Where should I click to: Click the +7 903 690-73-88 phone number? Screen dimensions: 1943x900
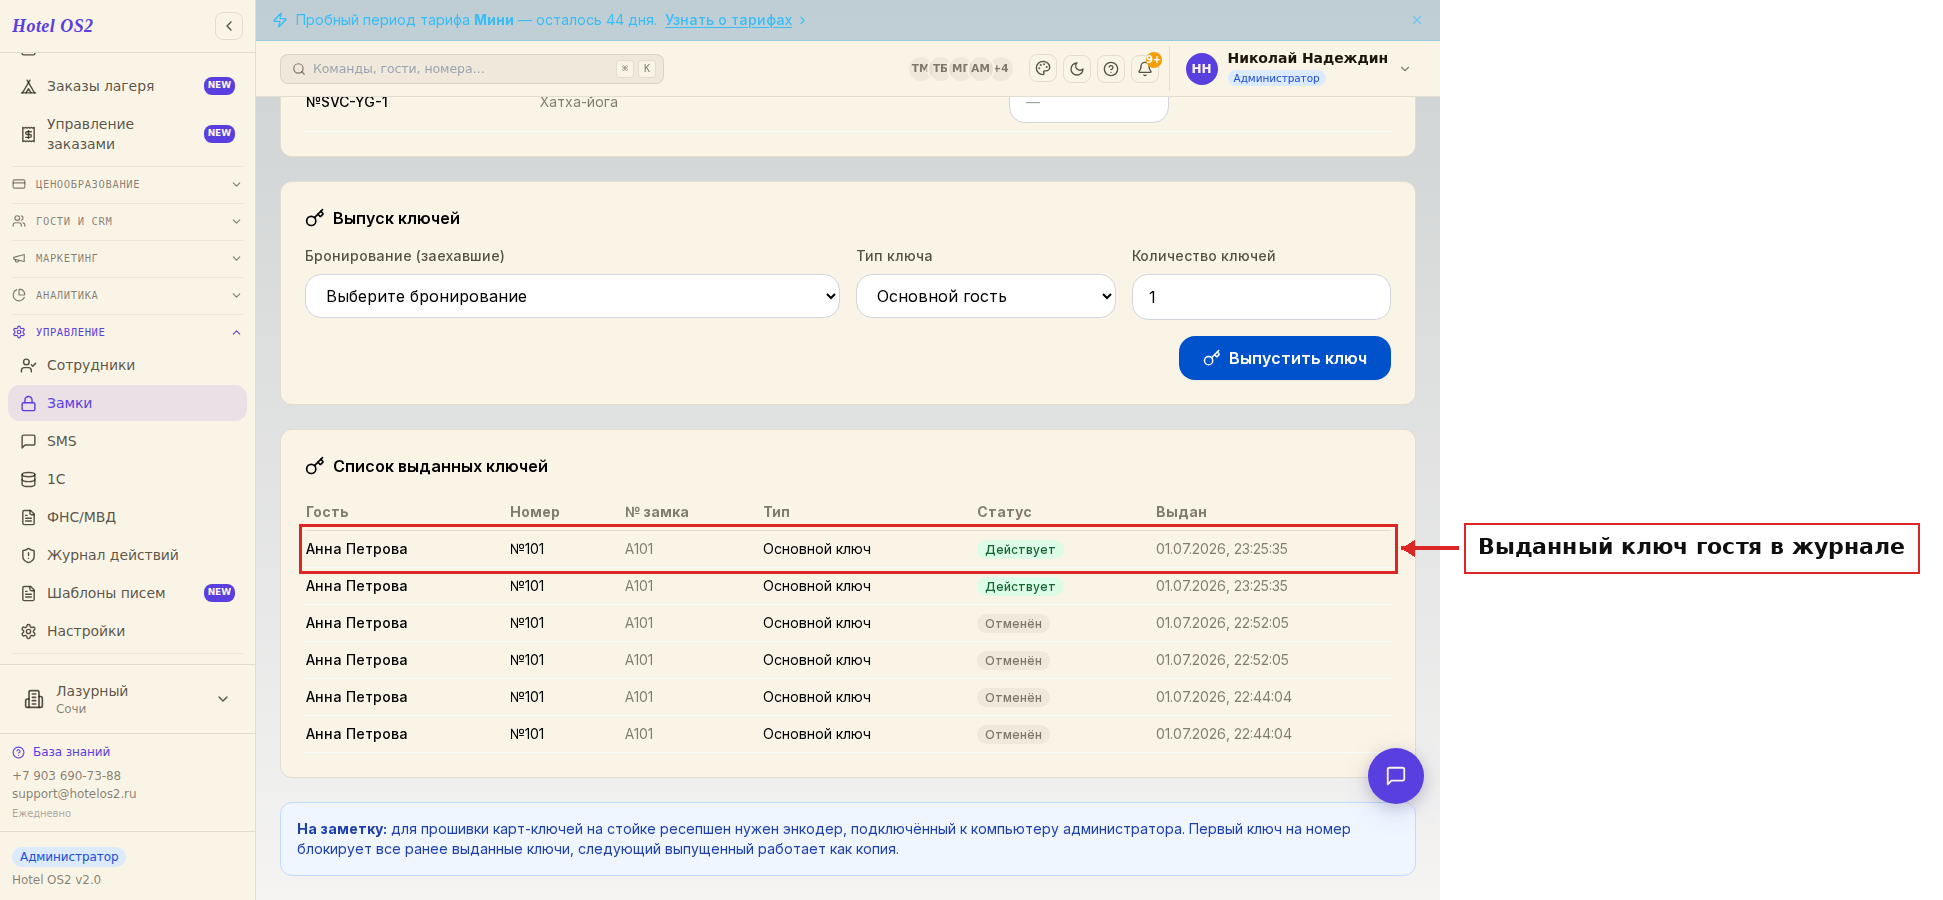(66, 776)
